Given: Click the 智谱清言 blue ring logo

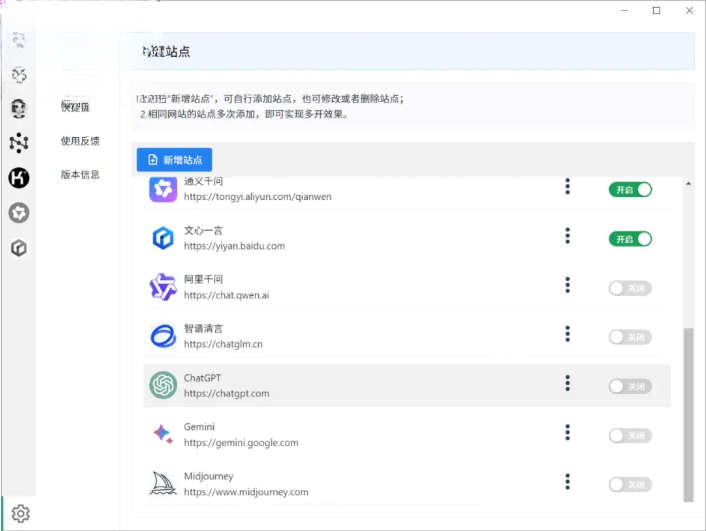Looking at the screenshot, I should point(163,336).
